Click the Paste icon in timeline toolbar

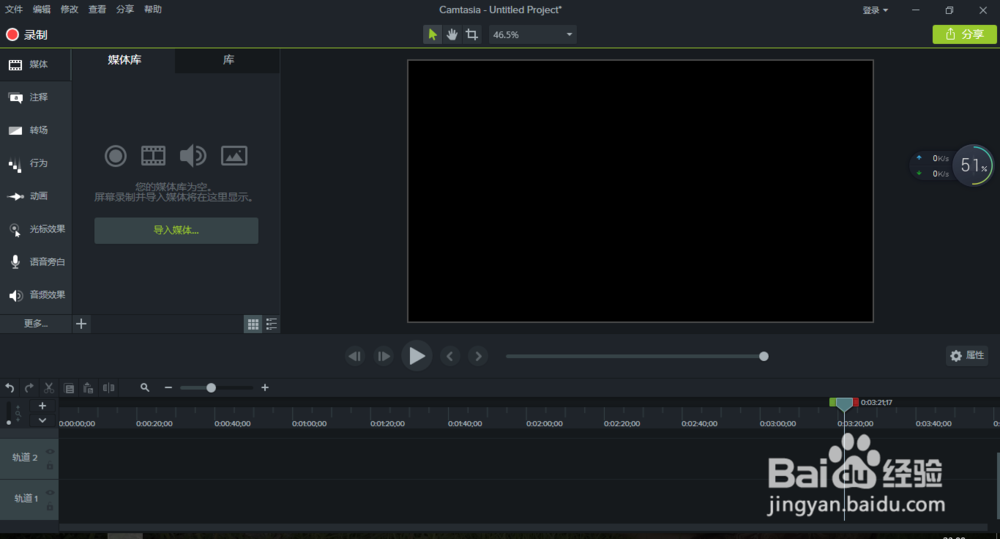click(x=88, y=388)
